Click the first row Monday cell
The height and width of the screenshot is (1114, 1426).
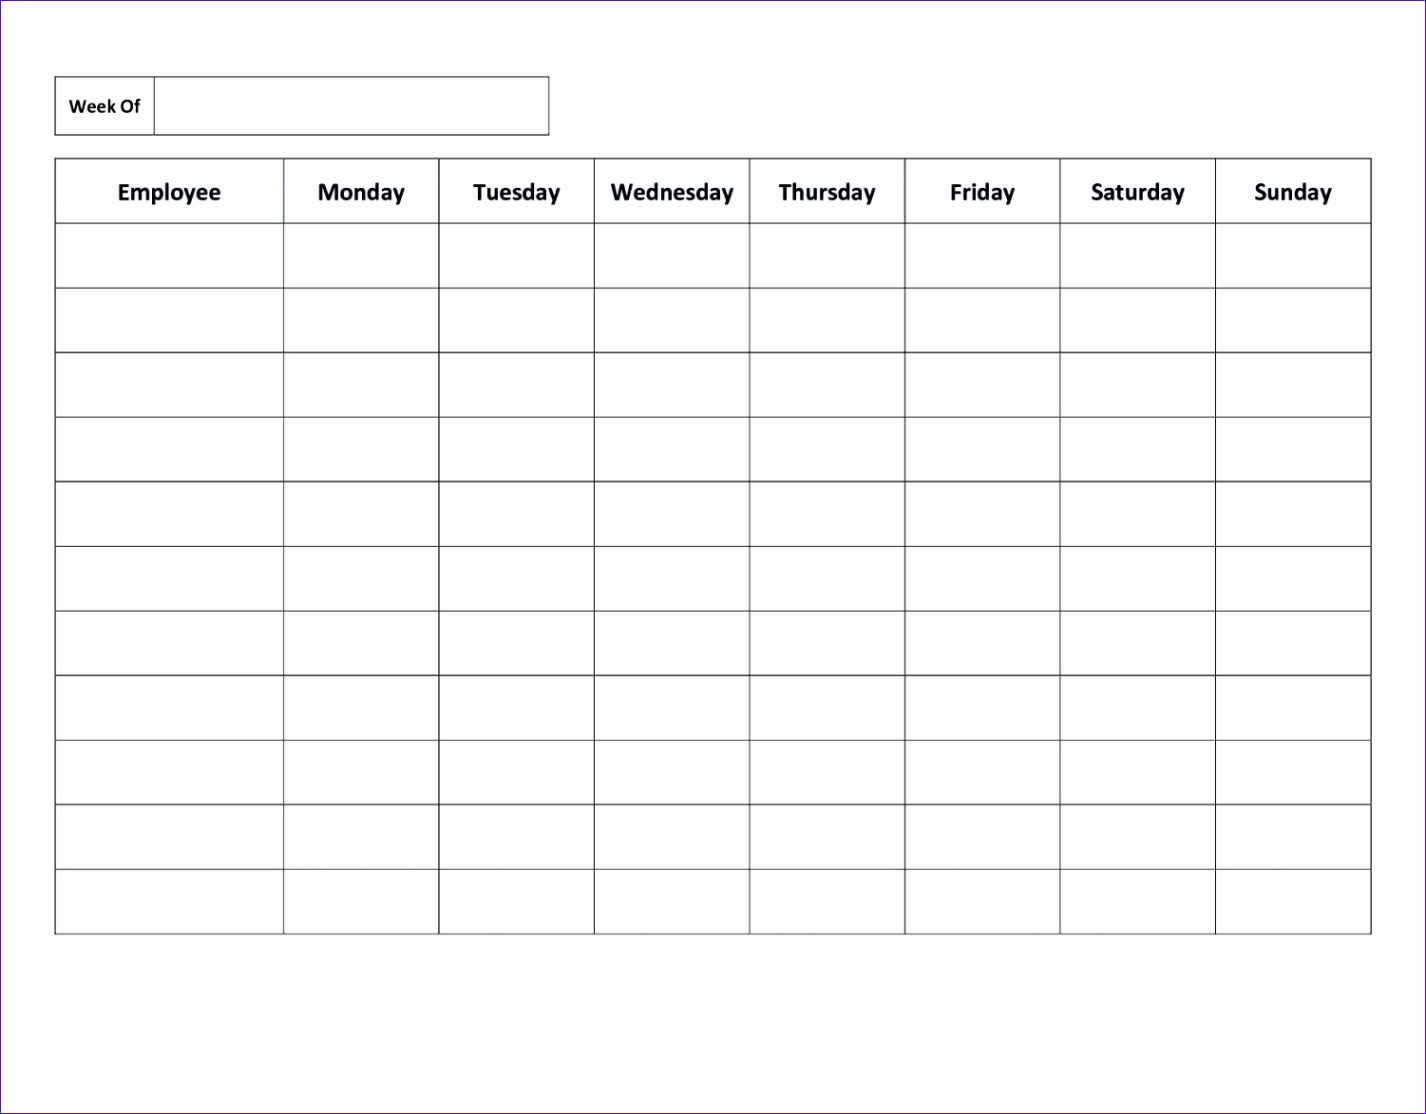[361, 255]
